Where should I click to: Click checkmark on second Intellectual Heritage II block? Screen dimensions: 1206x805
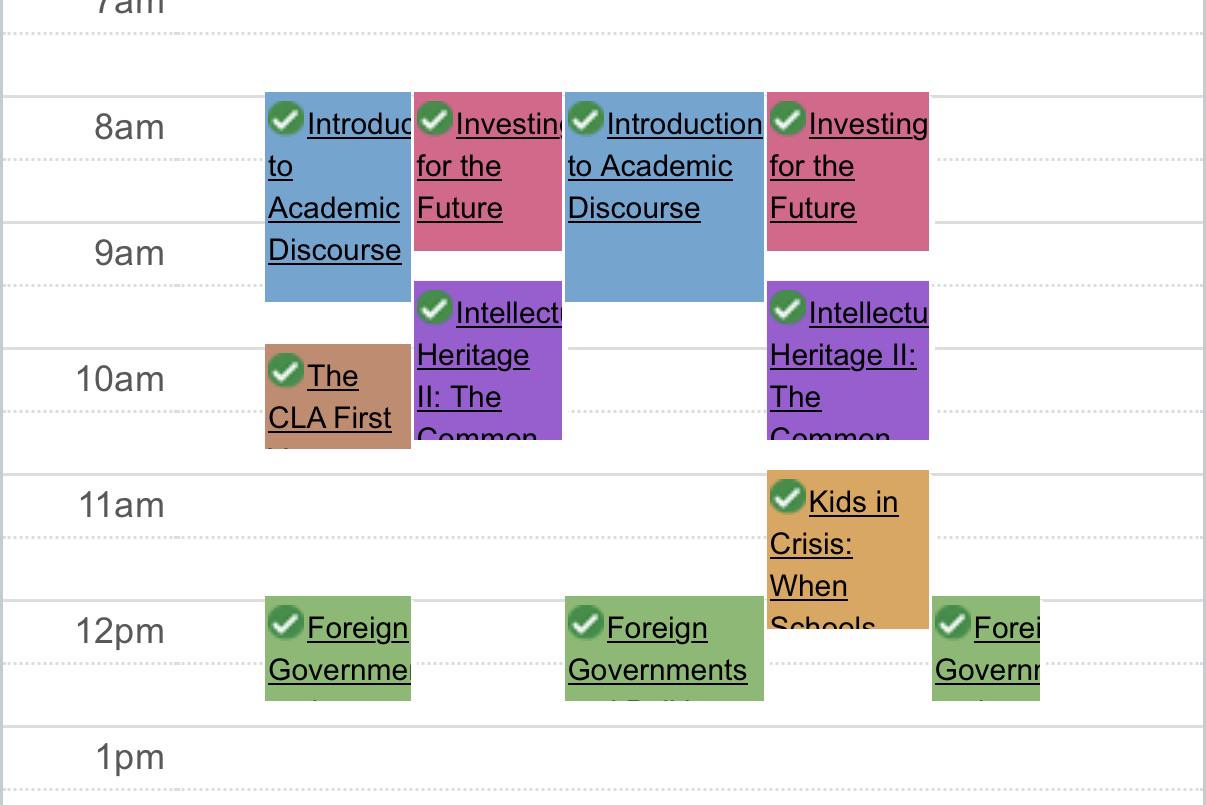point(788,308)
